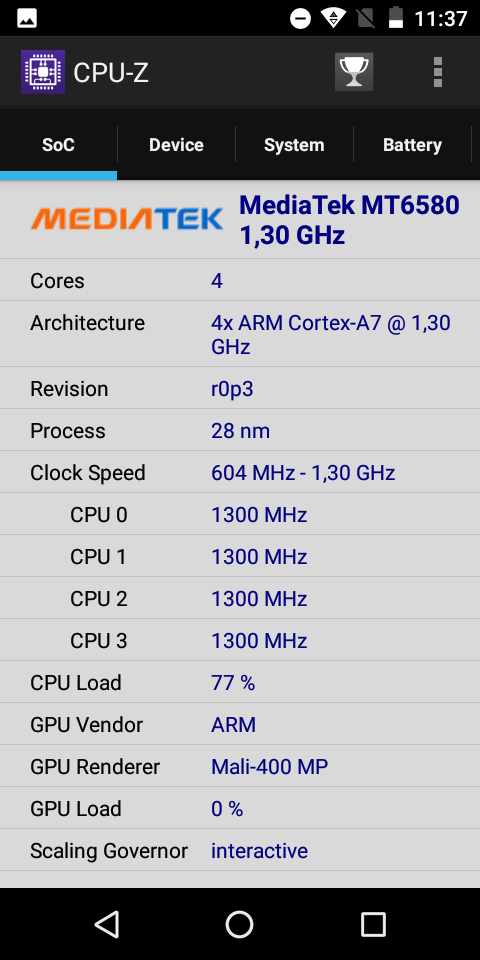Open the trophy validation icon
The height and width of the screenshot is (960, 480).
[x=354, y=72]
